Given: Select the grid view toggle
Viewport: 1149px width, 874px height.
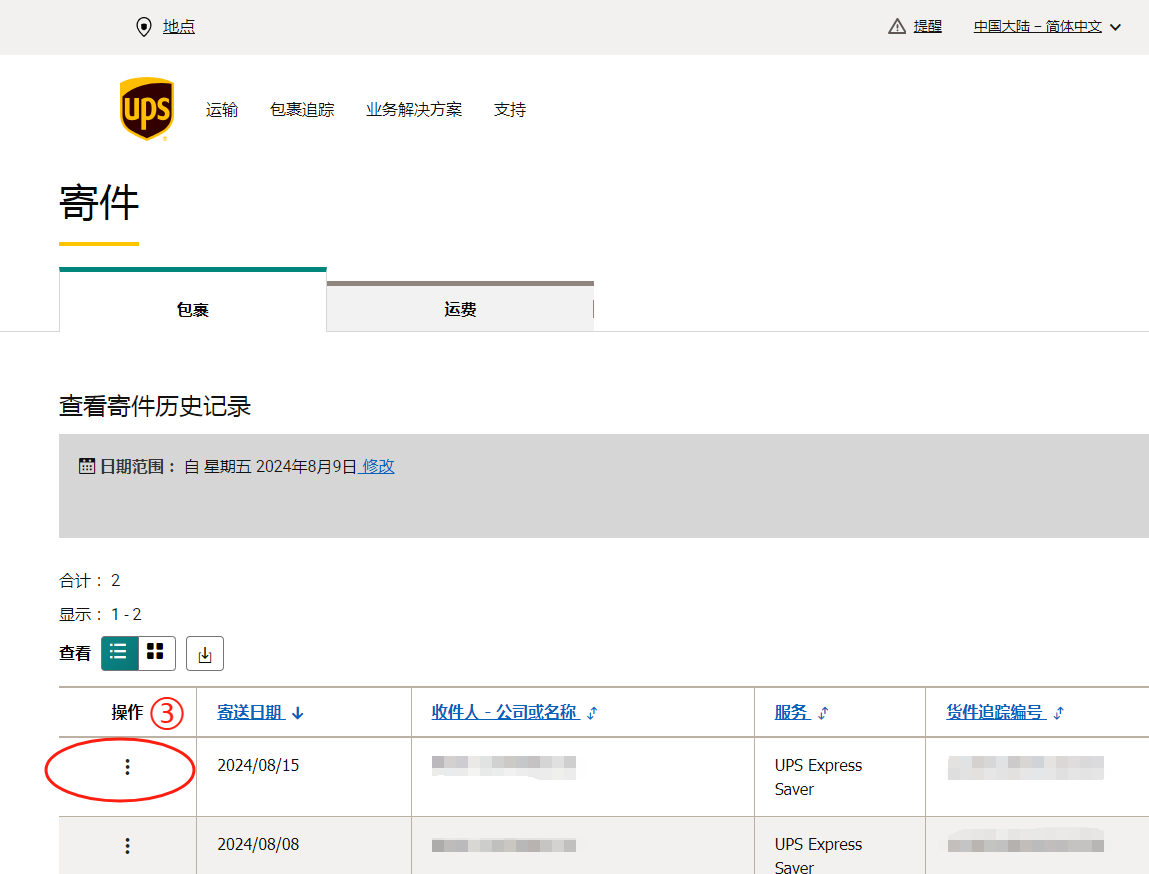Looking at the screenshot, I should (156, 653).
